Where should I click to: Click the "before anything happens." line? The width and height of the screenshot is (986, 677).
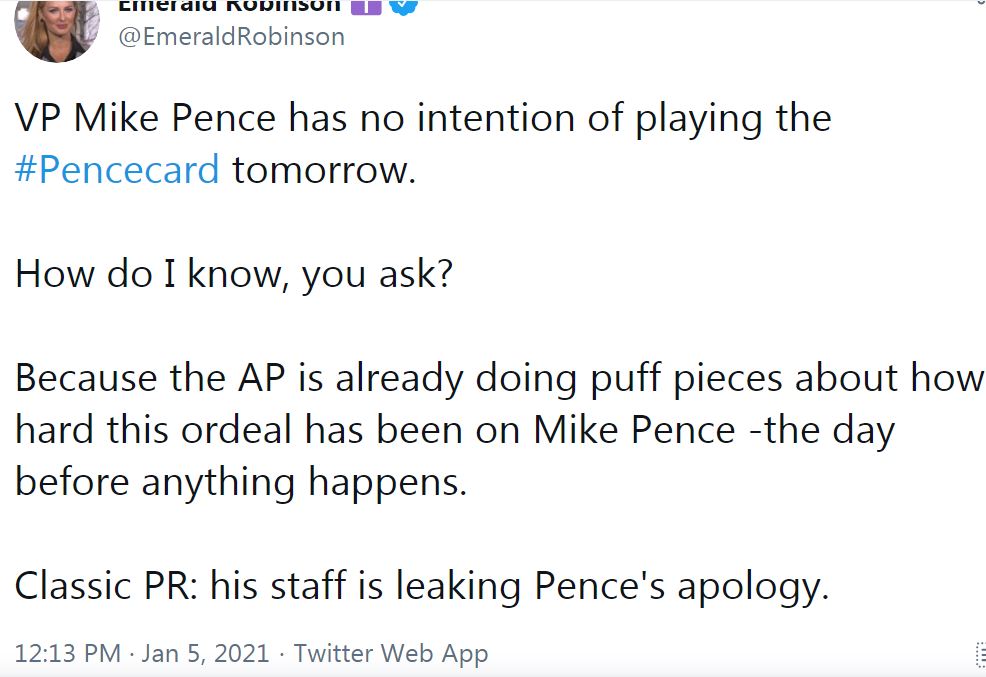pyautogui.click(x=241, y=482)
